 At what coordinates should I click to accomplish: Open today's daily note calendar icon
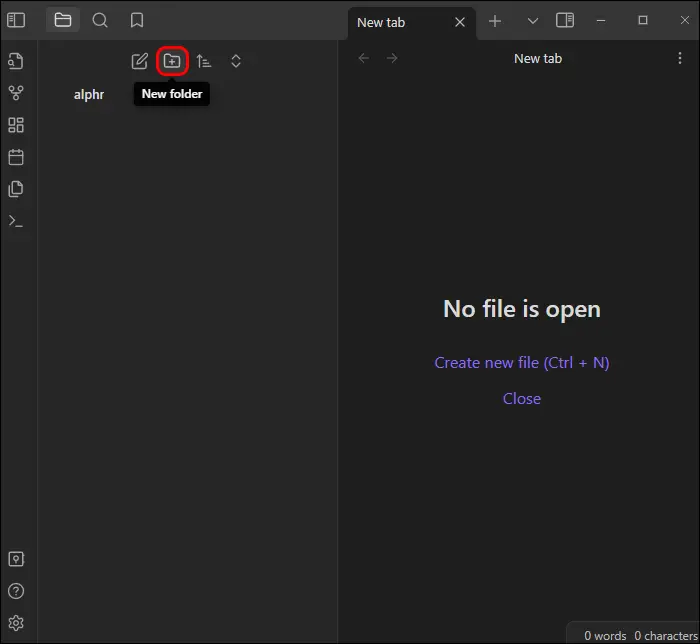(16, 157)
